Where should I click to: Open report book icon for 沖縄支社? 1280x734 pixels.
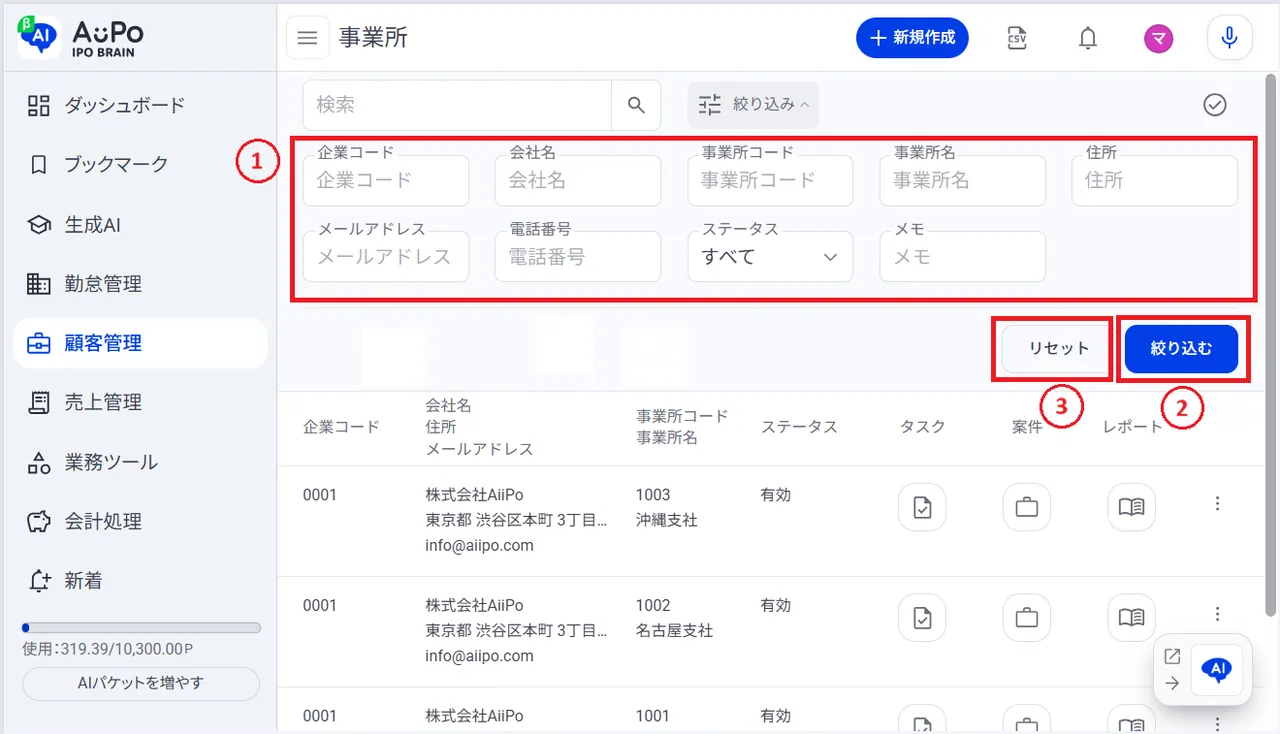[x=1131, y=507]
